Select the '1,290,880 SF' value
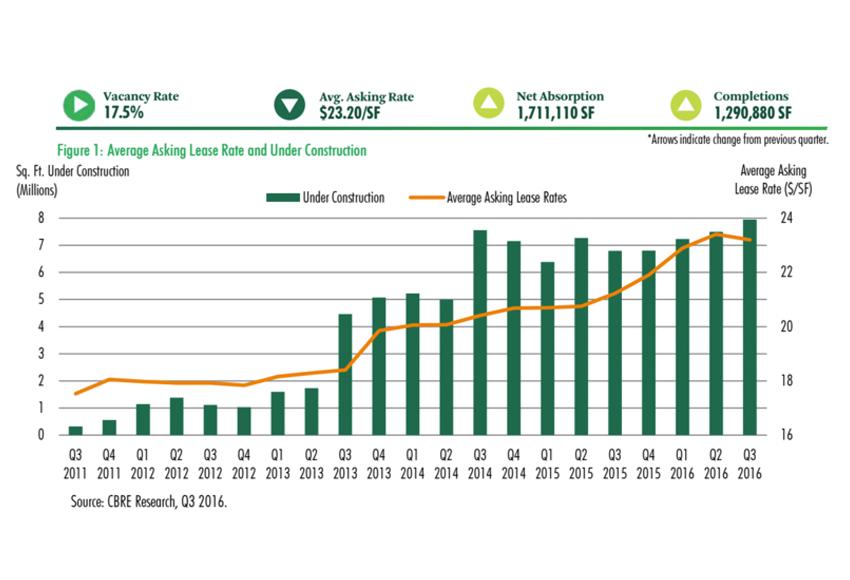This screenshot has width=850, height=580. tap(752, 113)
